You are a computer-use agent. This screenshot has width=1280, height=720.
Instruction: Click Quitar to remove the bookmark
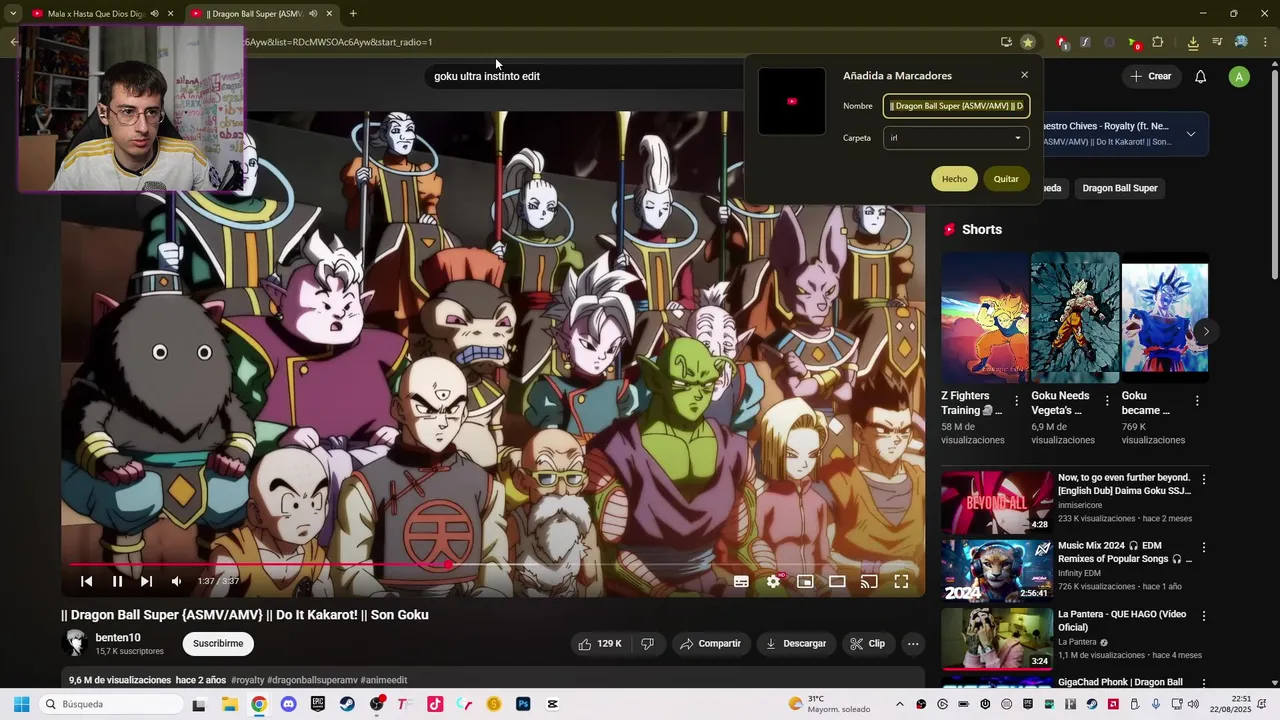[1006, 179]
